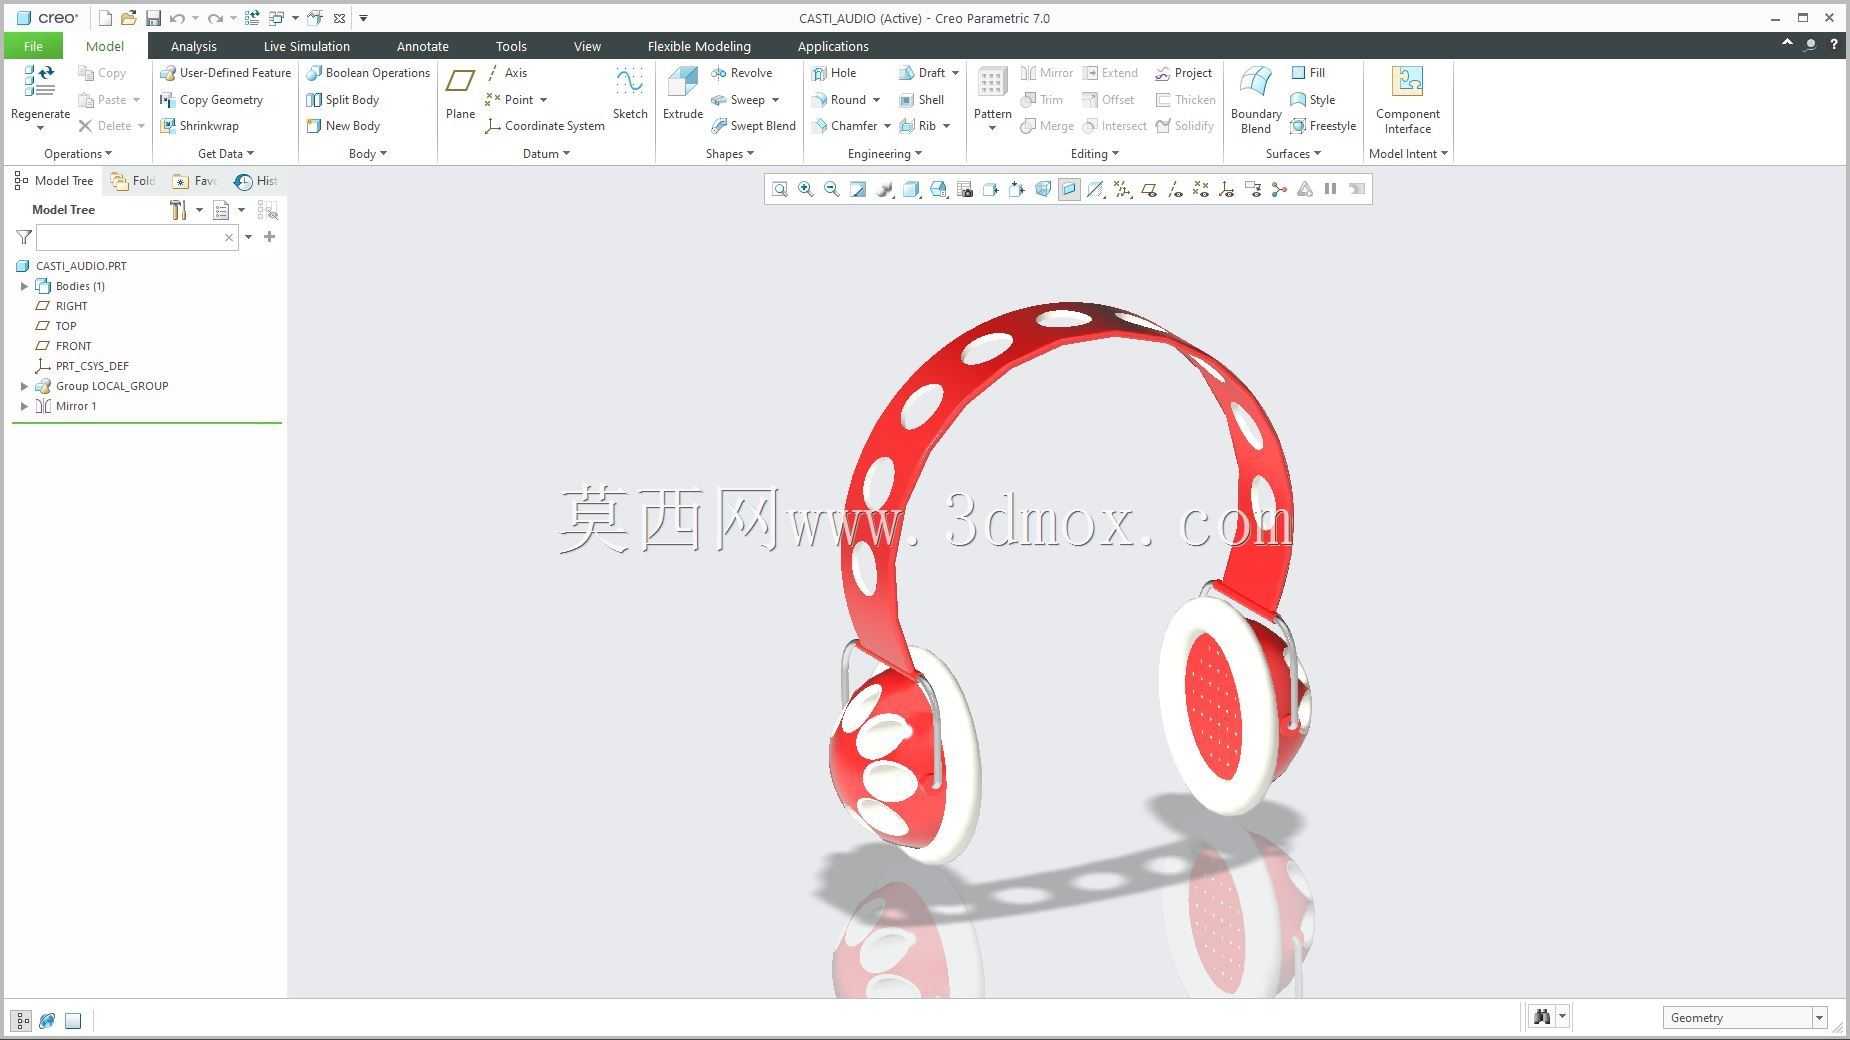Toggle spin center display
This screenshot has height=1040, width=1850.
coord(1278,189)
